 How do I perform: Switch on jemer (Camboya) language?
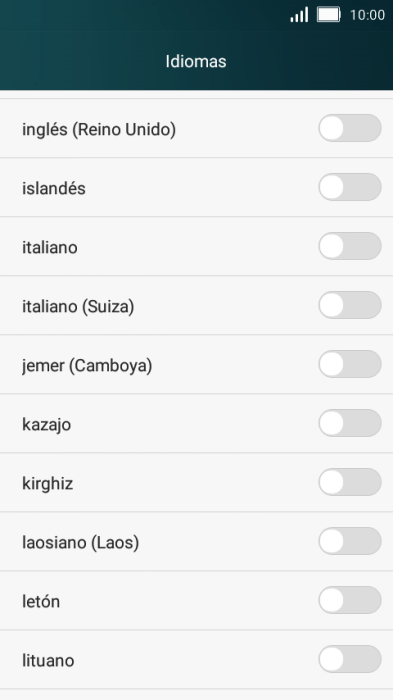[350, 364]
